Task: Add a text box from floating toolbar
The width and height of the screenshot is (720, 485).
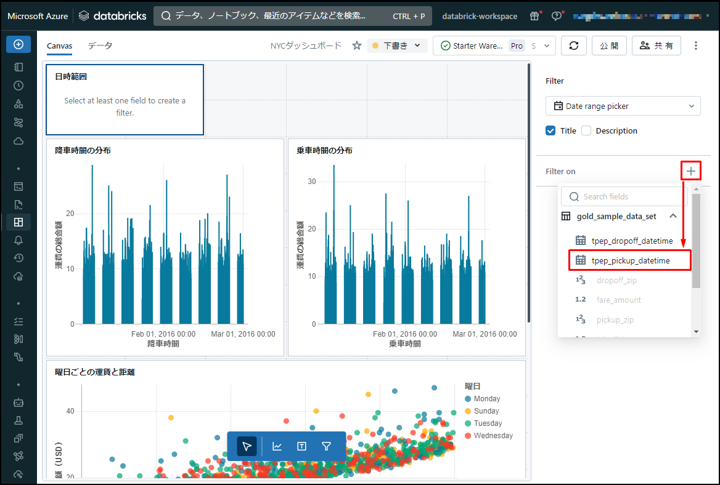Action: point(301,446)
